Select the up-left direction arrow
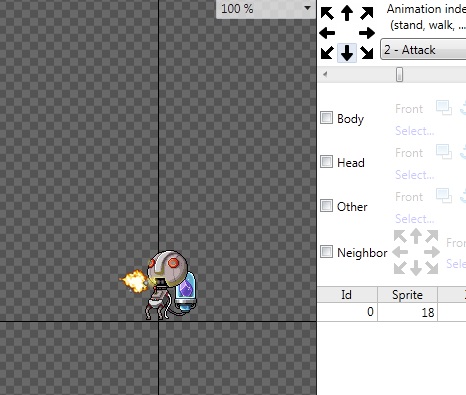This screenshot has height=395, width=466. (327, 14)
